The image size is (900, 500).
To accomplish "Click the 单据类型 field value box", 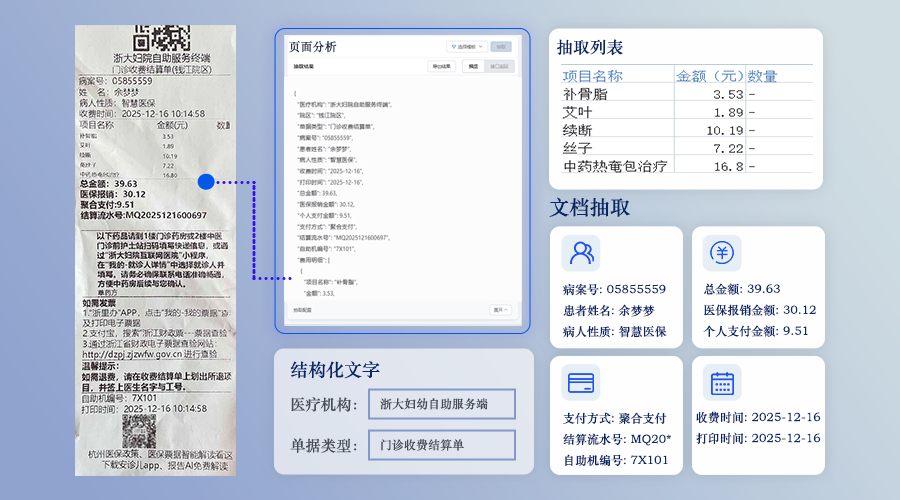I will click(441, 444).
